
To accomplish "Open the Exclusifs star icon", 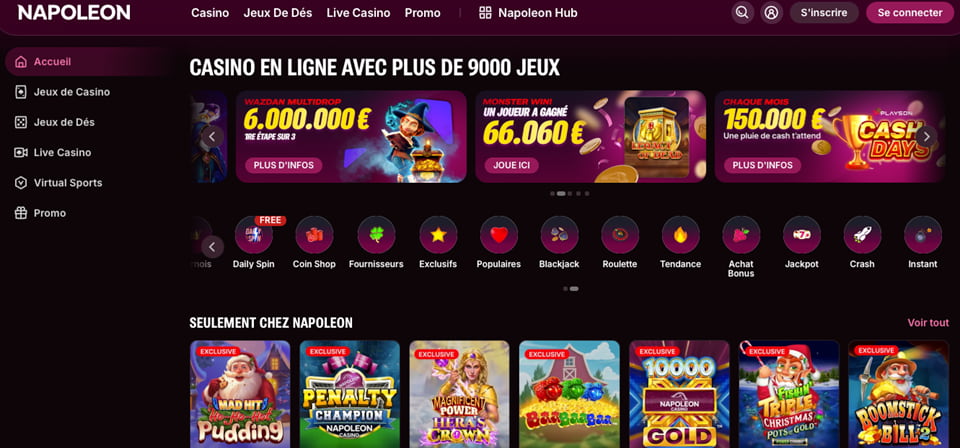I will [x=438, y=234].
